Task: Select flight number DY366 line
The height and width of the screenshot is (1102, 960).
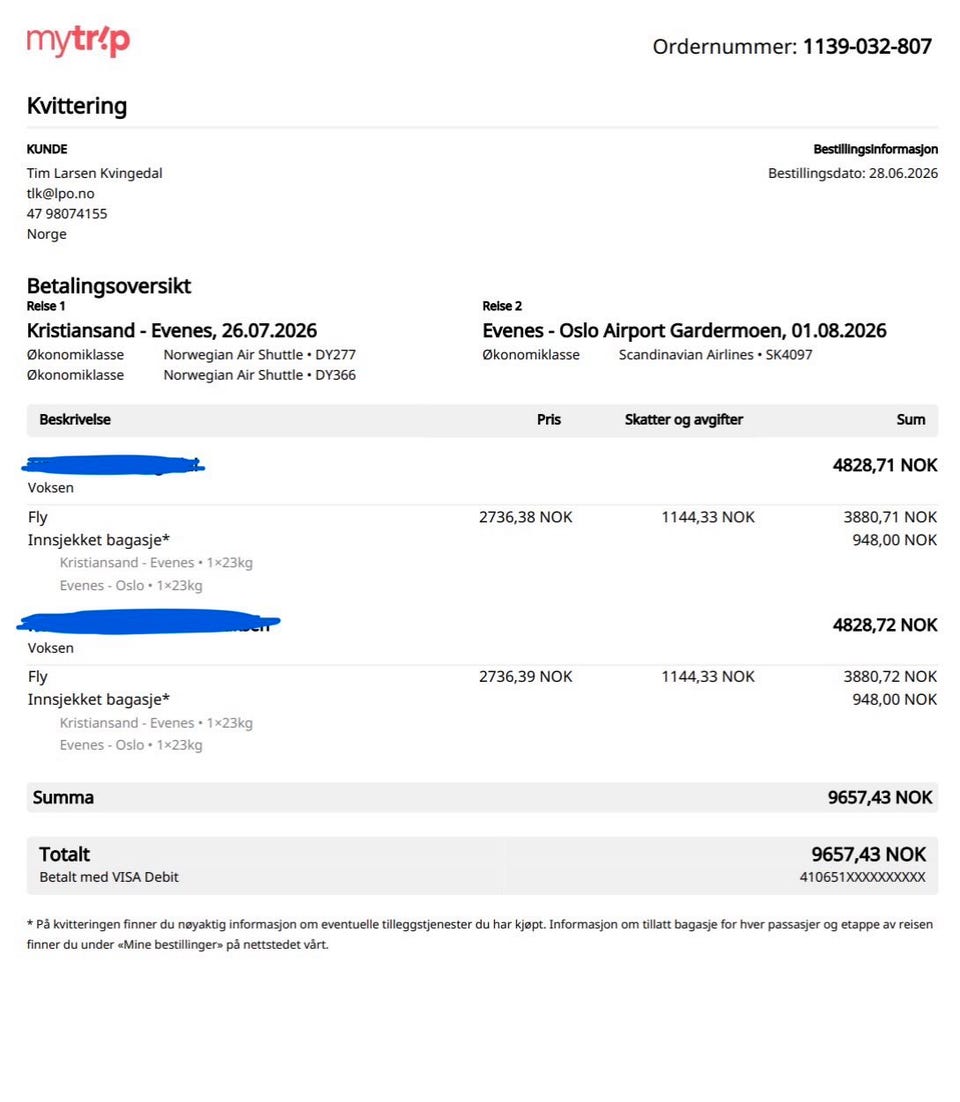Action: (259, 375)
